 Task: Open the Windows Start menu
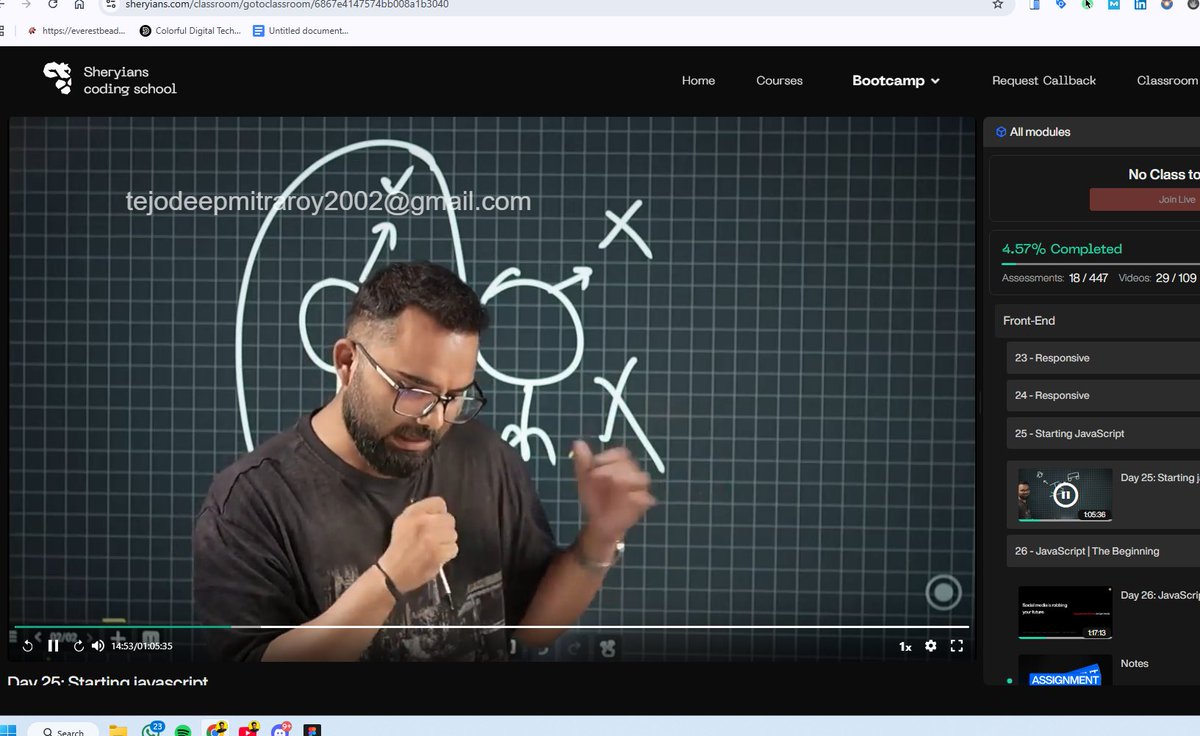(8, 731)
